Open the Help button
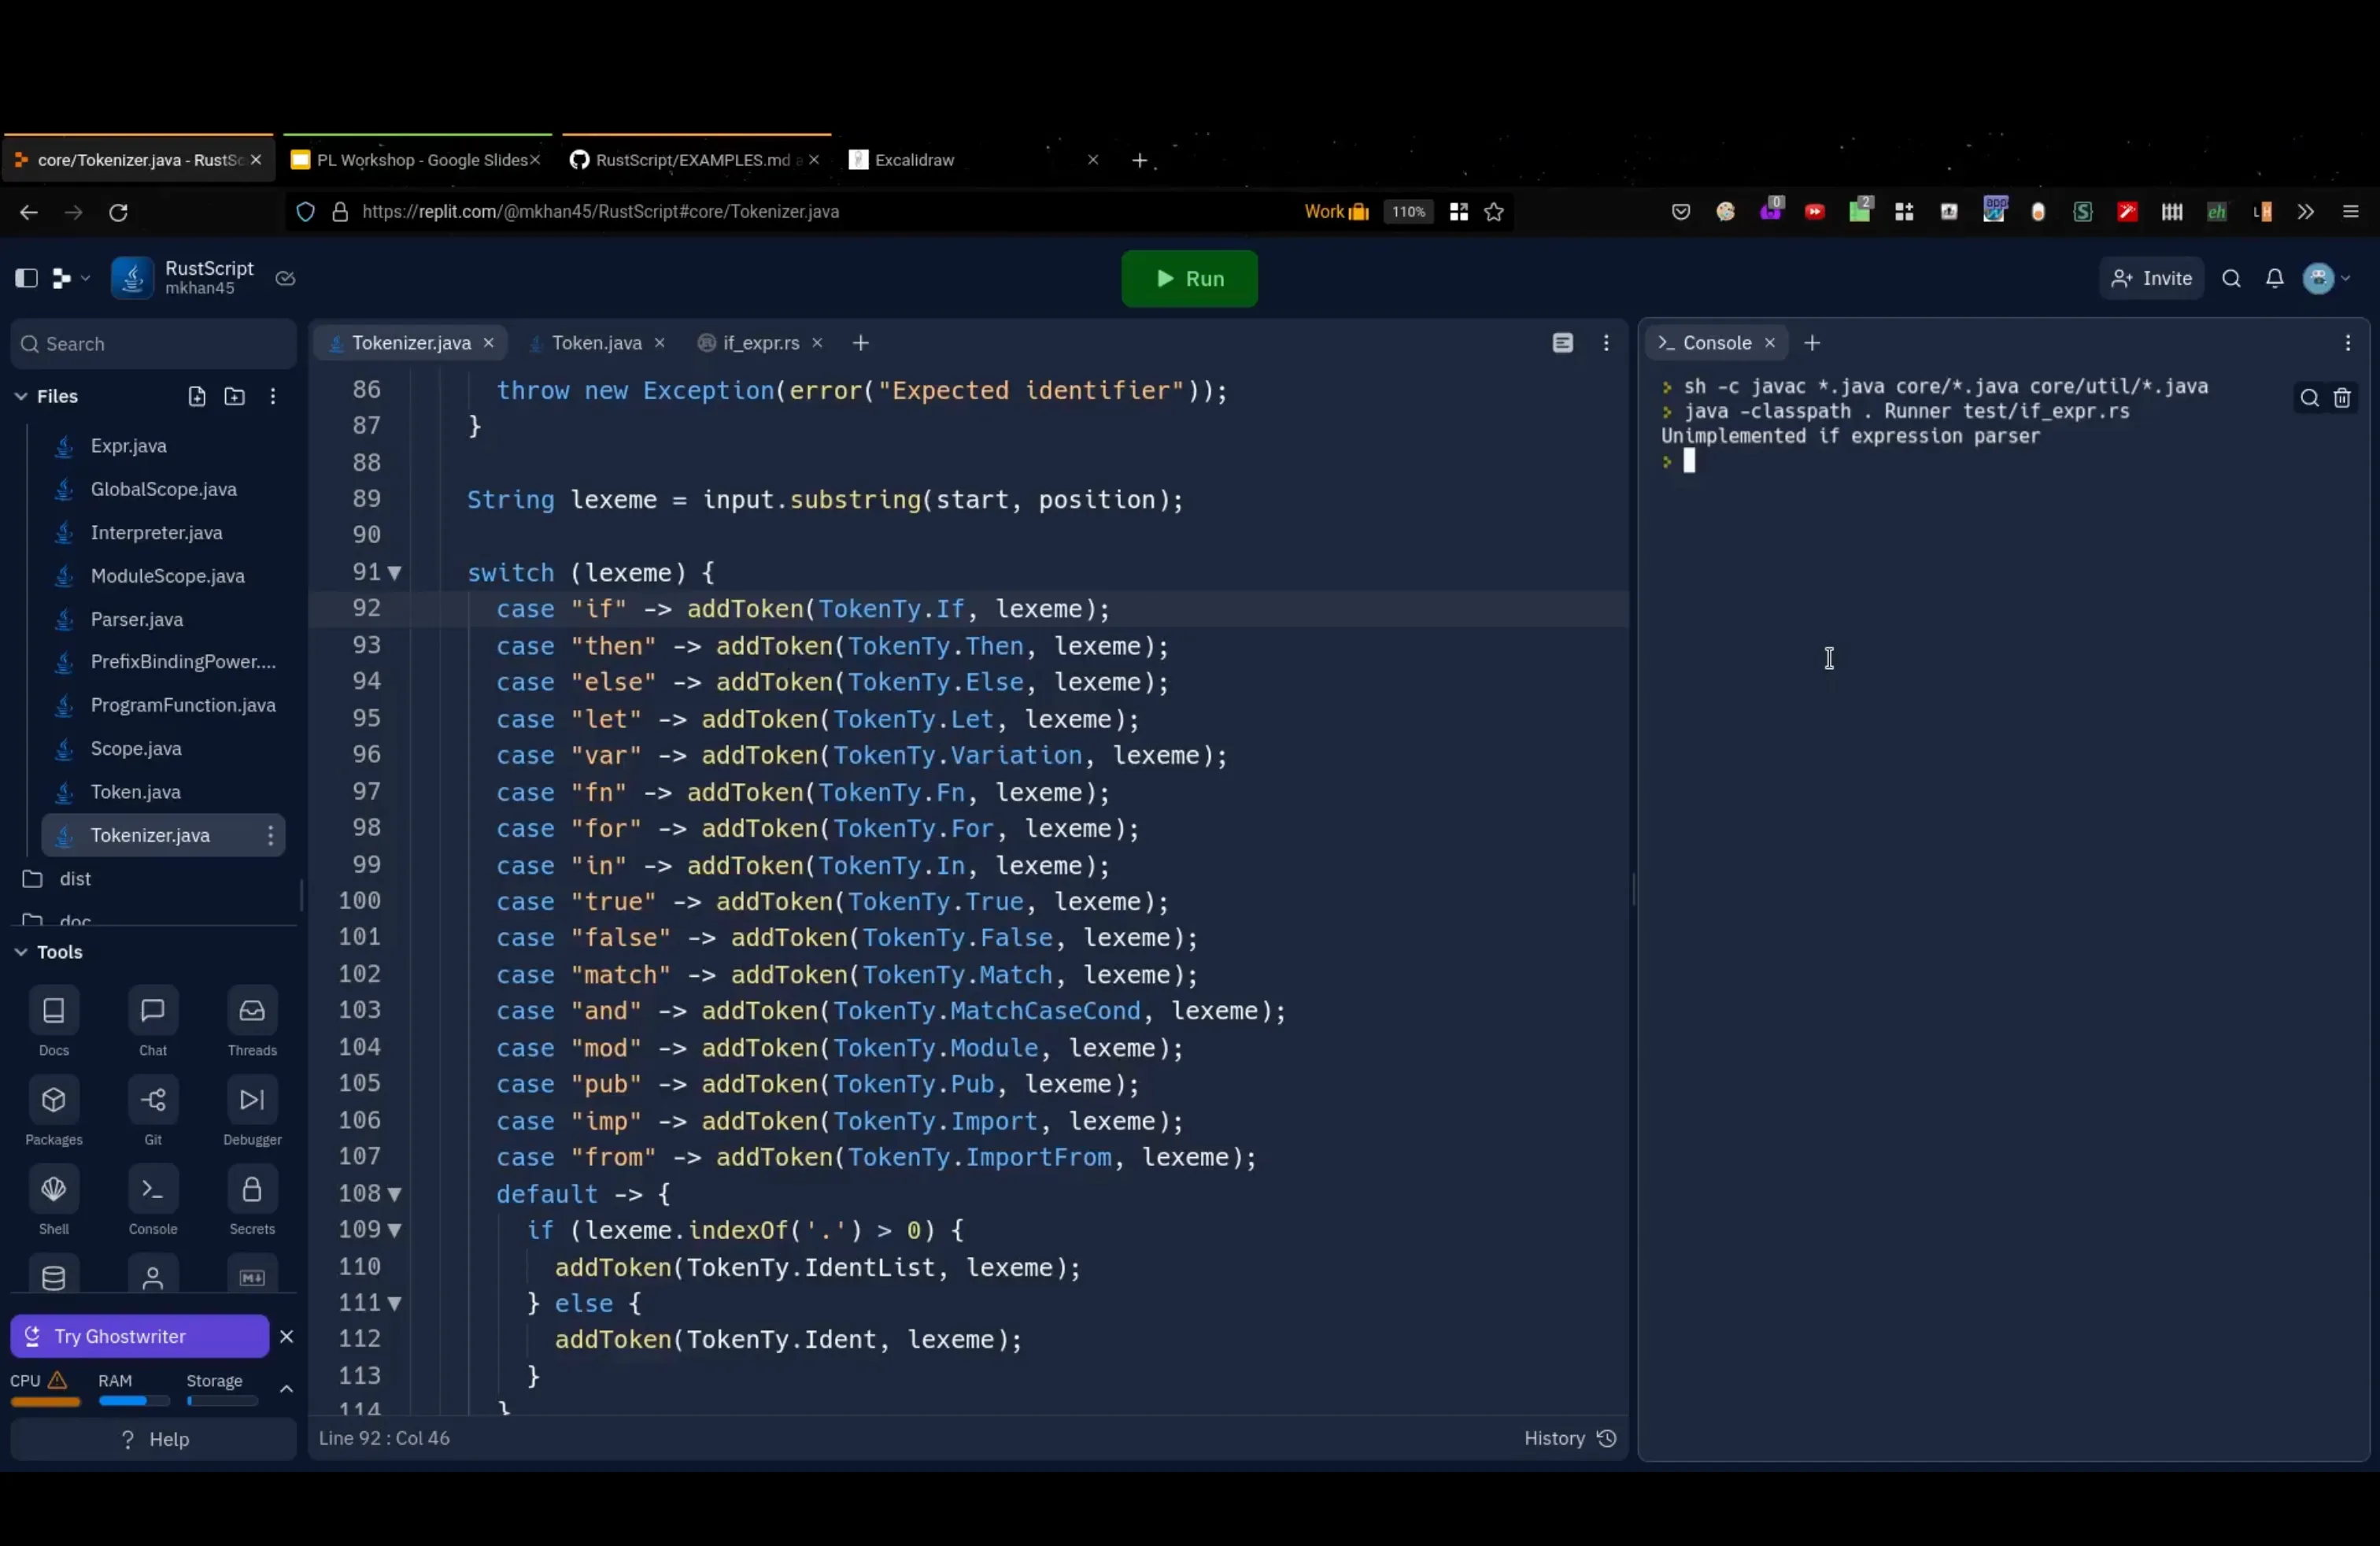The width and height of the screenshot is (2380, 1546). tap(153, 1440)
